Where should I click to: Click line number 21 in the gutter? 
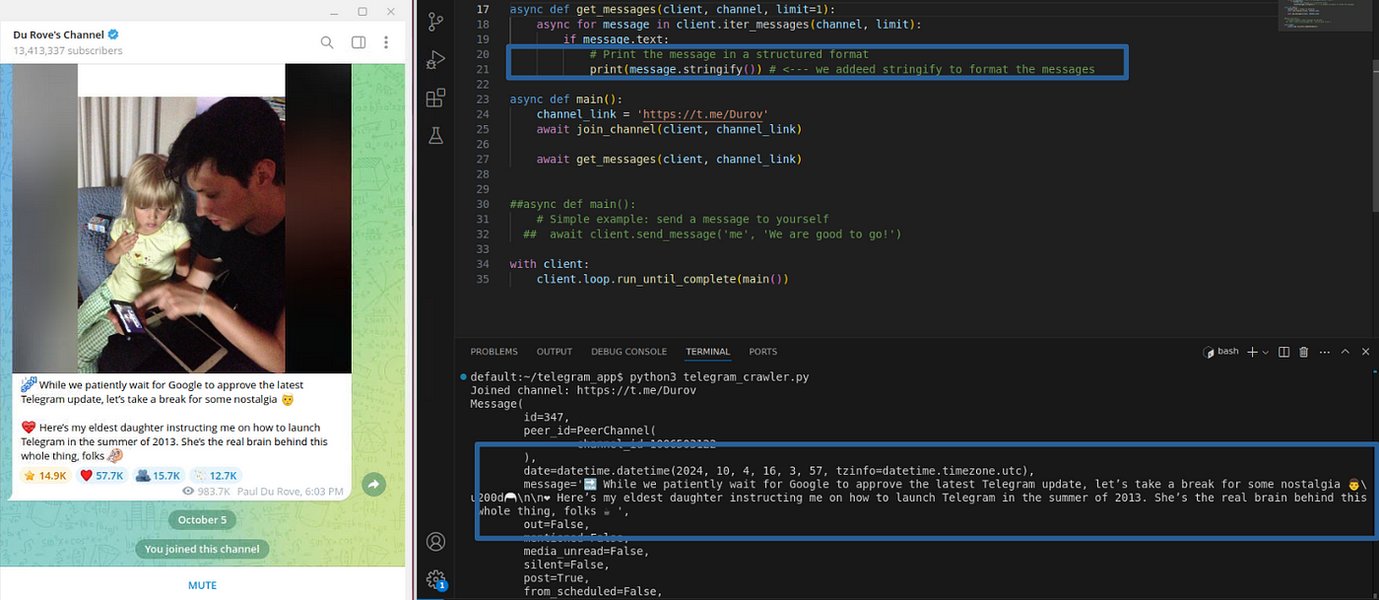click(x=483, y=70)
